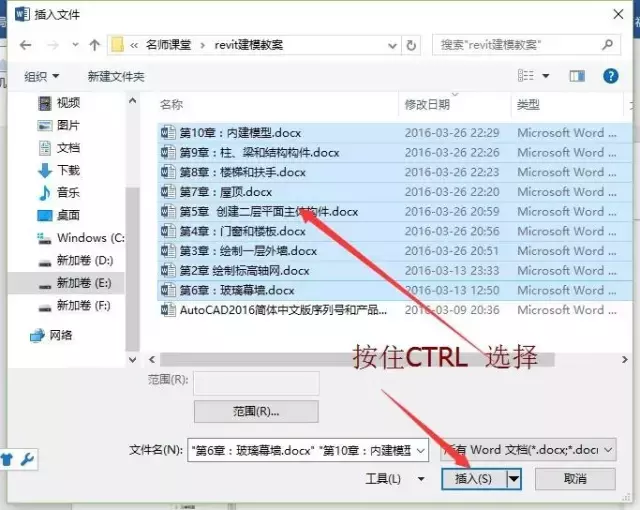Open more view options dropdown
Screen dimensions: 640x510
point(546,76)
